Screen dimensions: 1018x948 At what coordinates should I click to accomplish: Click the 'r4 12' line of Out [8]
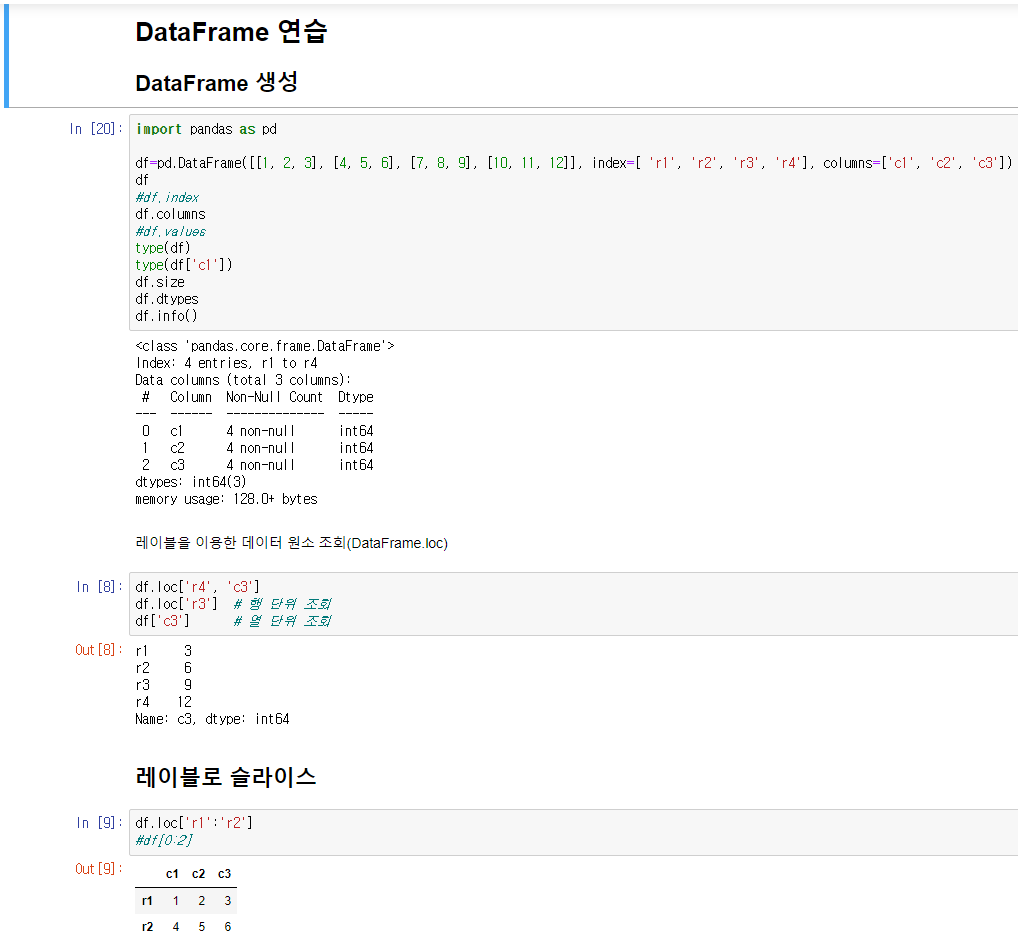pos(164,702)
